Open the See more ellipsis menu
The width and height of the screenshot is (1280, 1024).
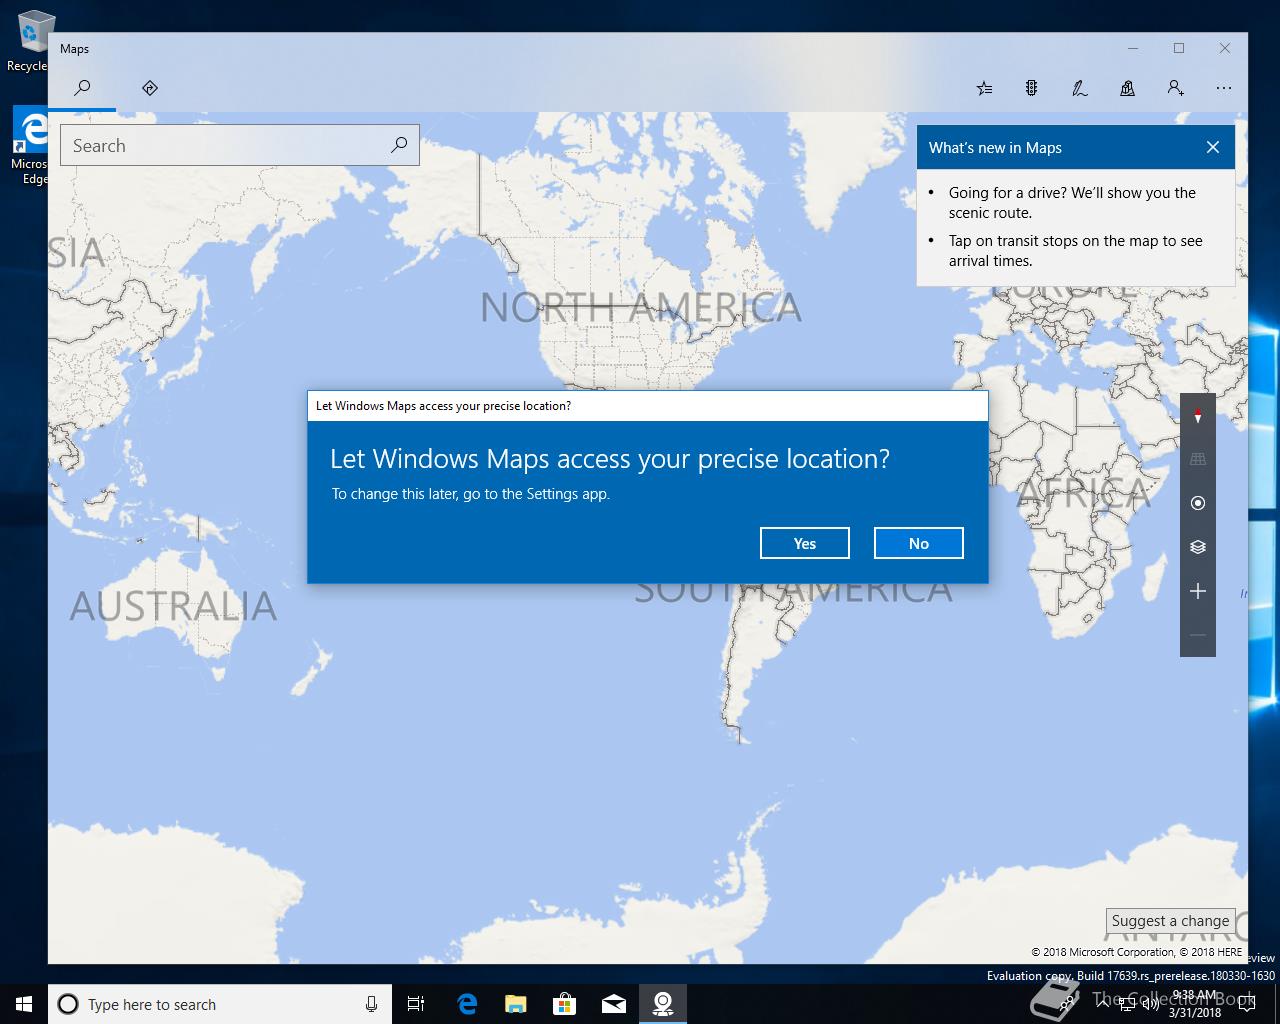(1224, 88)
